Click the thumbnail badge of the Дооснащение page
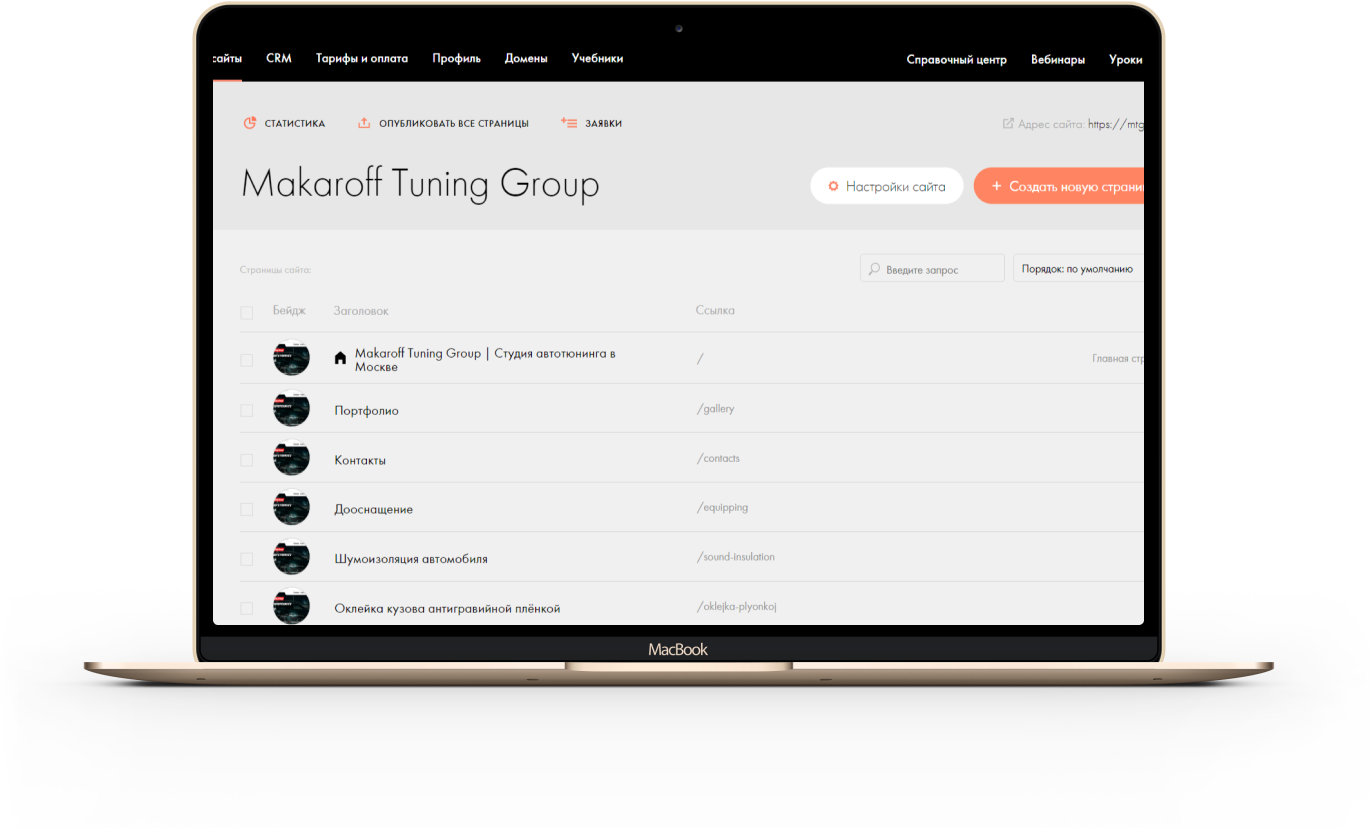The height and width of the screenshot is (828, 1369). click(291, 507)
